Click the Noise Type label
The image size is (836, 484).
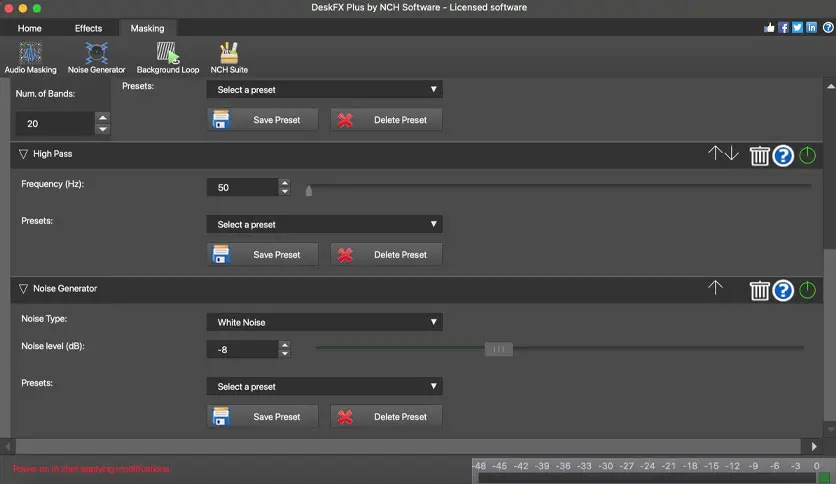[44, 319]
